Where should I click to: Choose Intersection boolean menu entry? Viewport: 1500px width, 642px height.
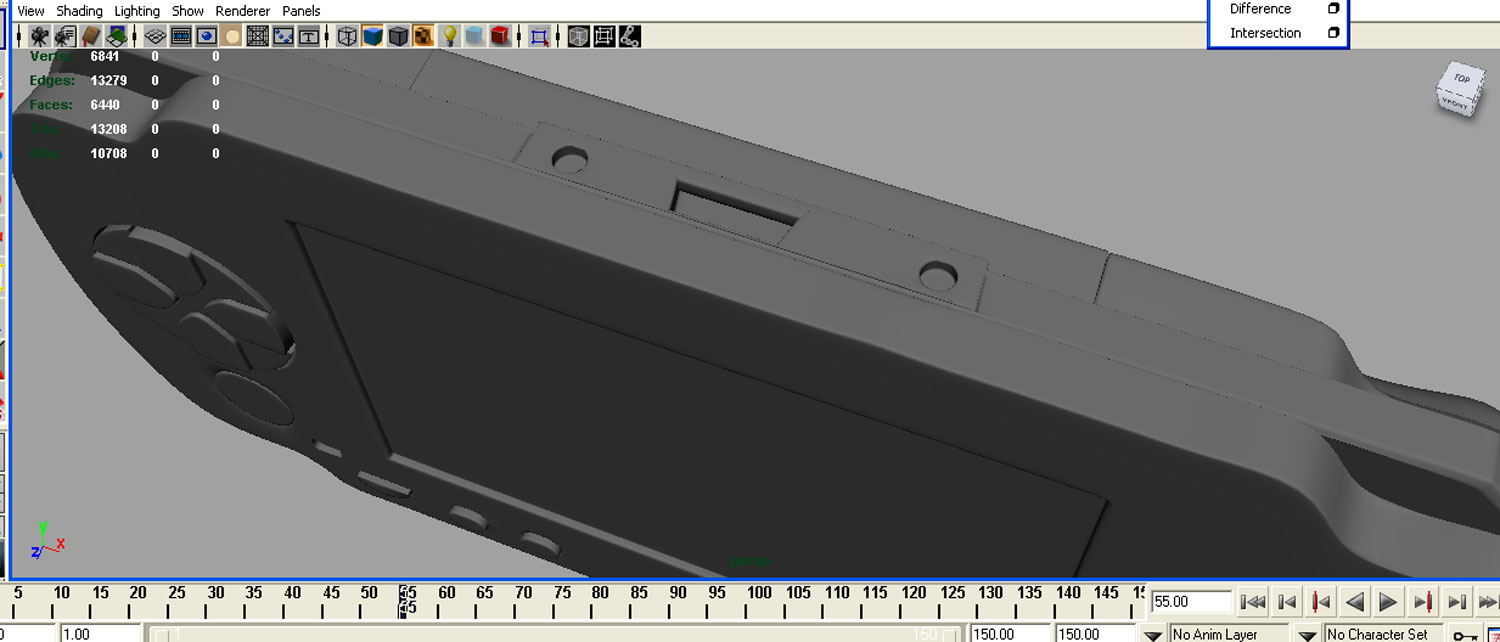point(1265,33)
